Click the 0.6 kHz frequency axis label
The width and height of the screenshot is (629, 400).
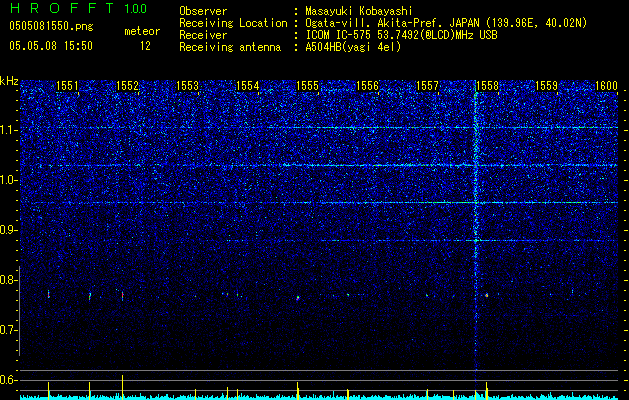pyautogui.click(x=8, y=380)
